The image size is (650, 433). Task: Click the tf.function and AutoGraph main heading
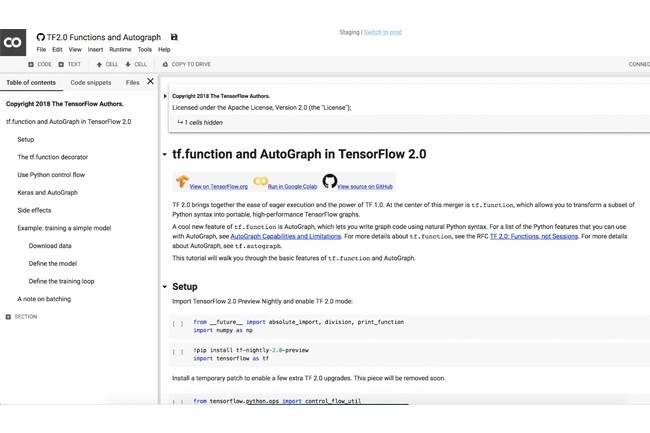coord(299,154)
